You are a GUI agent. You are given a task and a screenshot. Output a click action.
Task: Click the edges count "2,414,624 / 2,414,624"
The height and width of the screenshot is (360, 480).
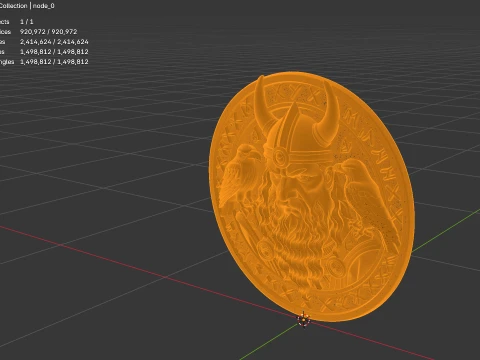pyautogui.click(x=54, y=42)
